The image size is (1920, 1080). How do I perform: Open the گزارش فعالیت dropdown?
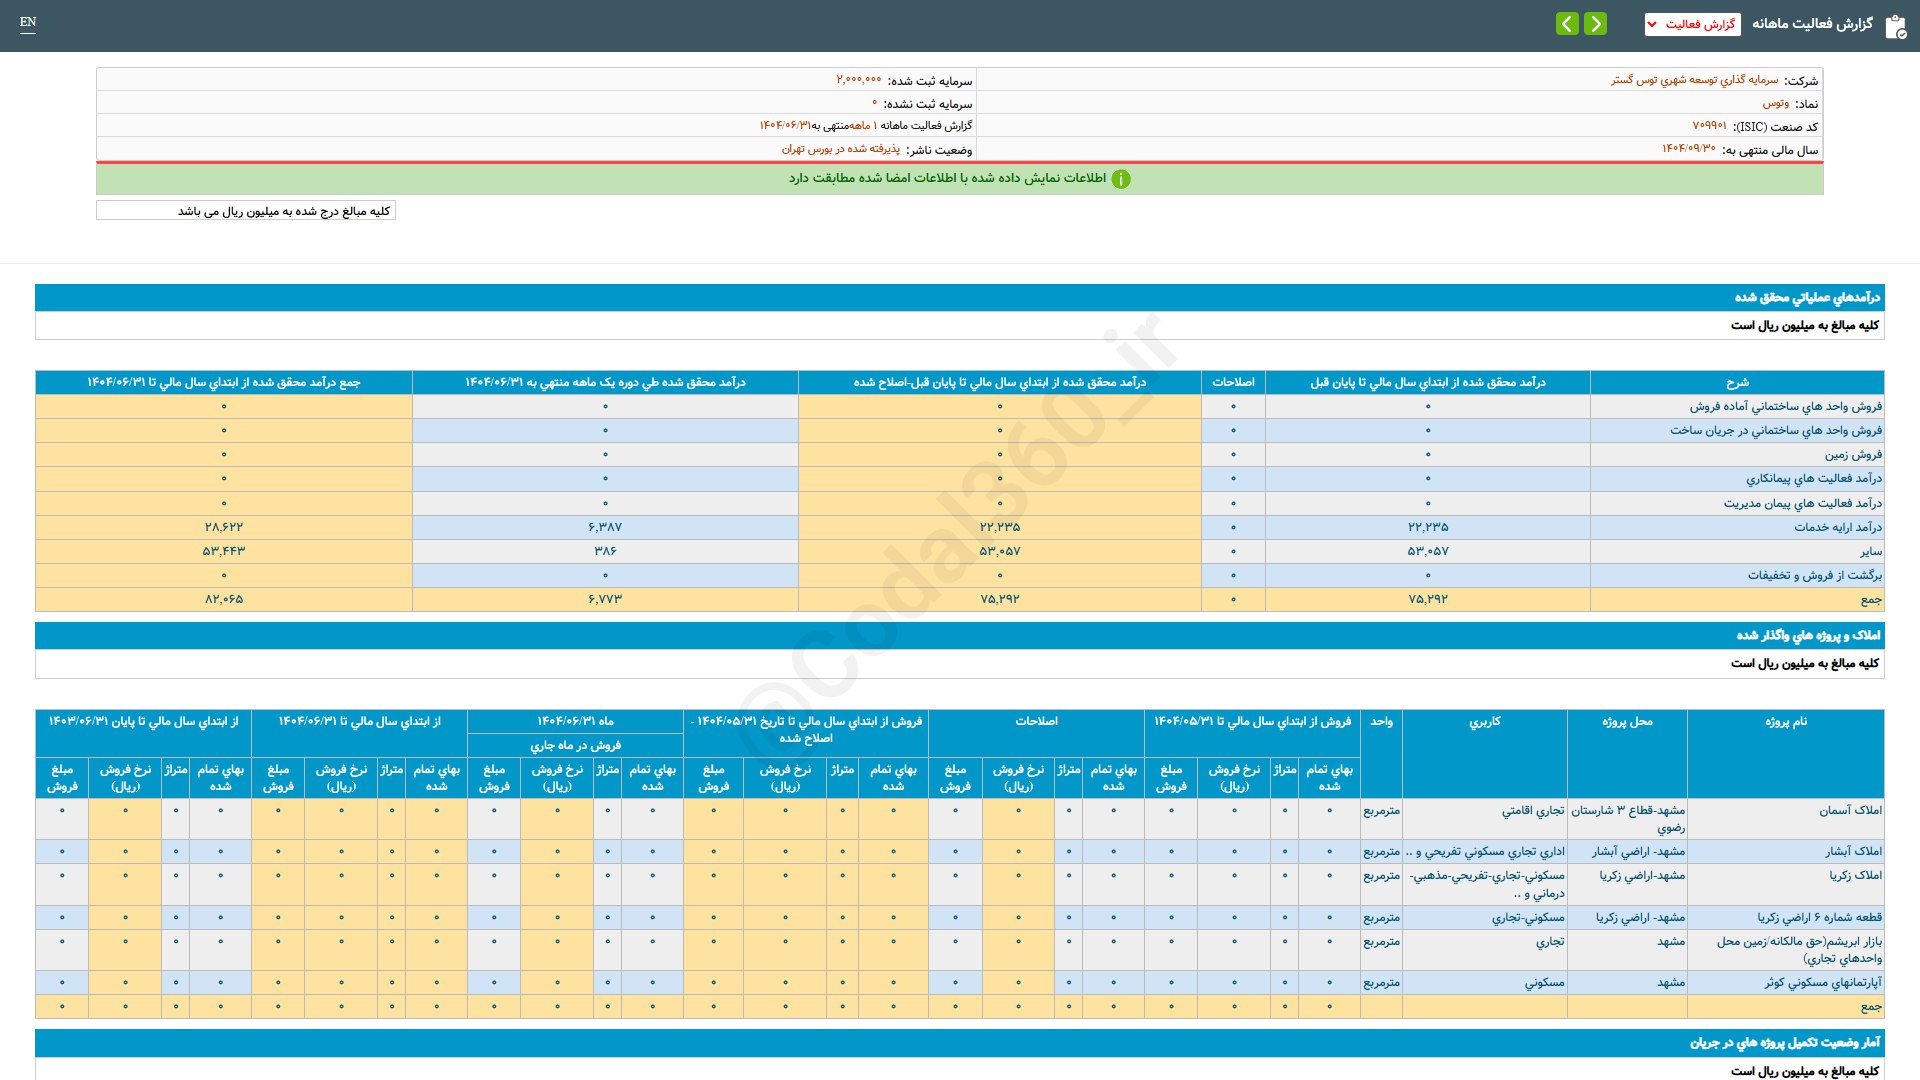pos(1692,24)
